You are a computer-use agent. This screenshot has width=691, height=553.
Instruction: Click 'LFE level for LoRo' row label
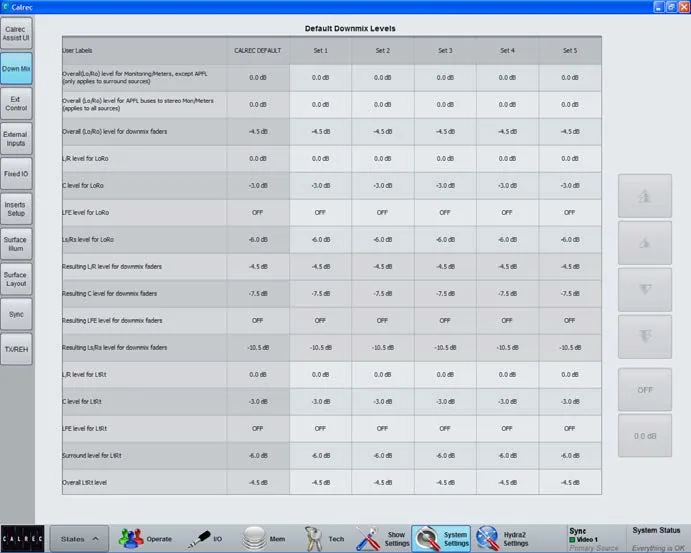[85, 212]
